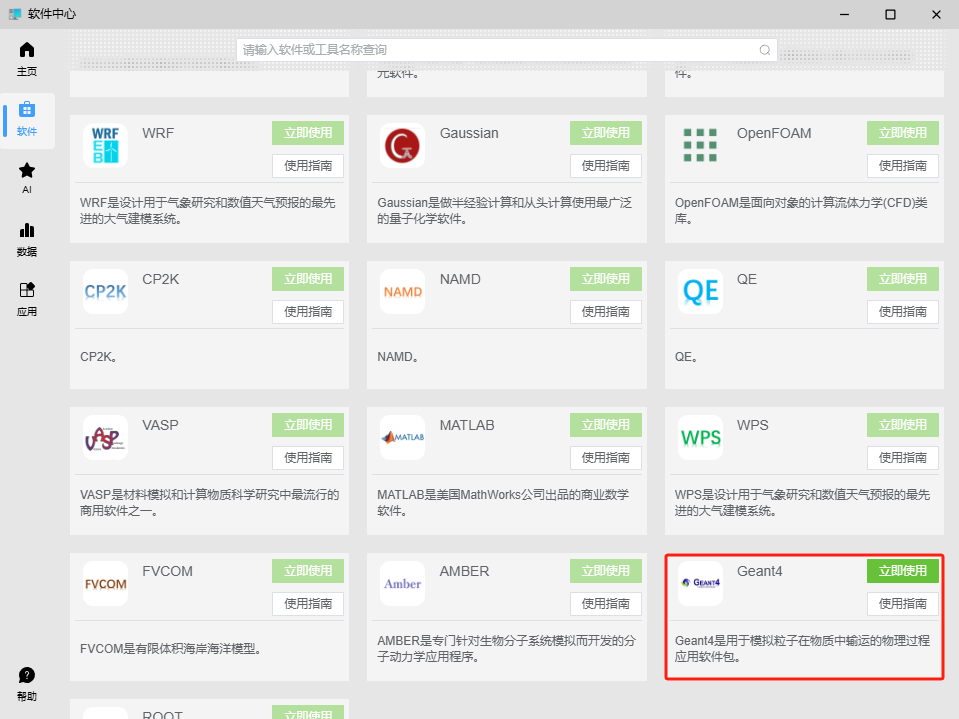Click the CP2K software logo
959x719 pixels.
coord(106,292)
